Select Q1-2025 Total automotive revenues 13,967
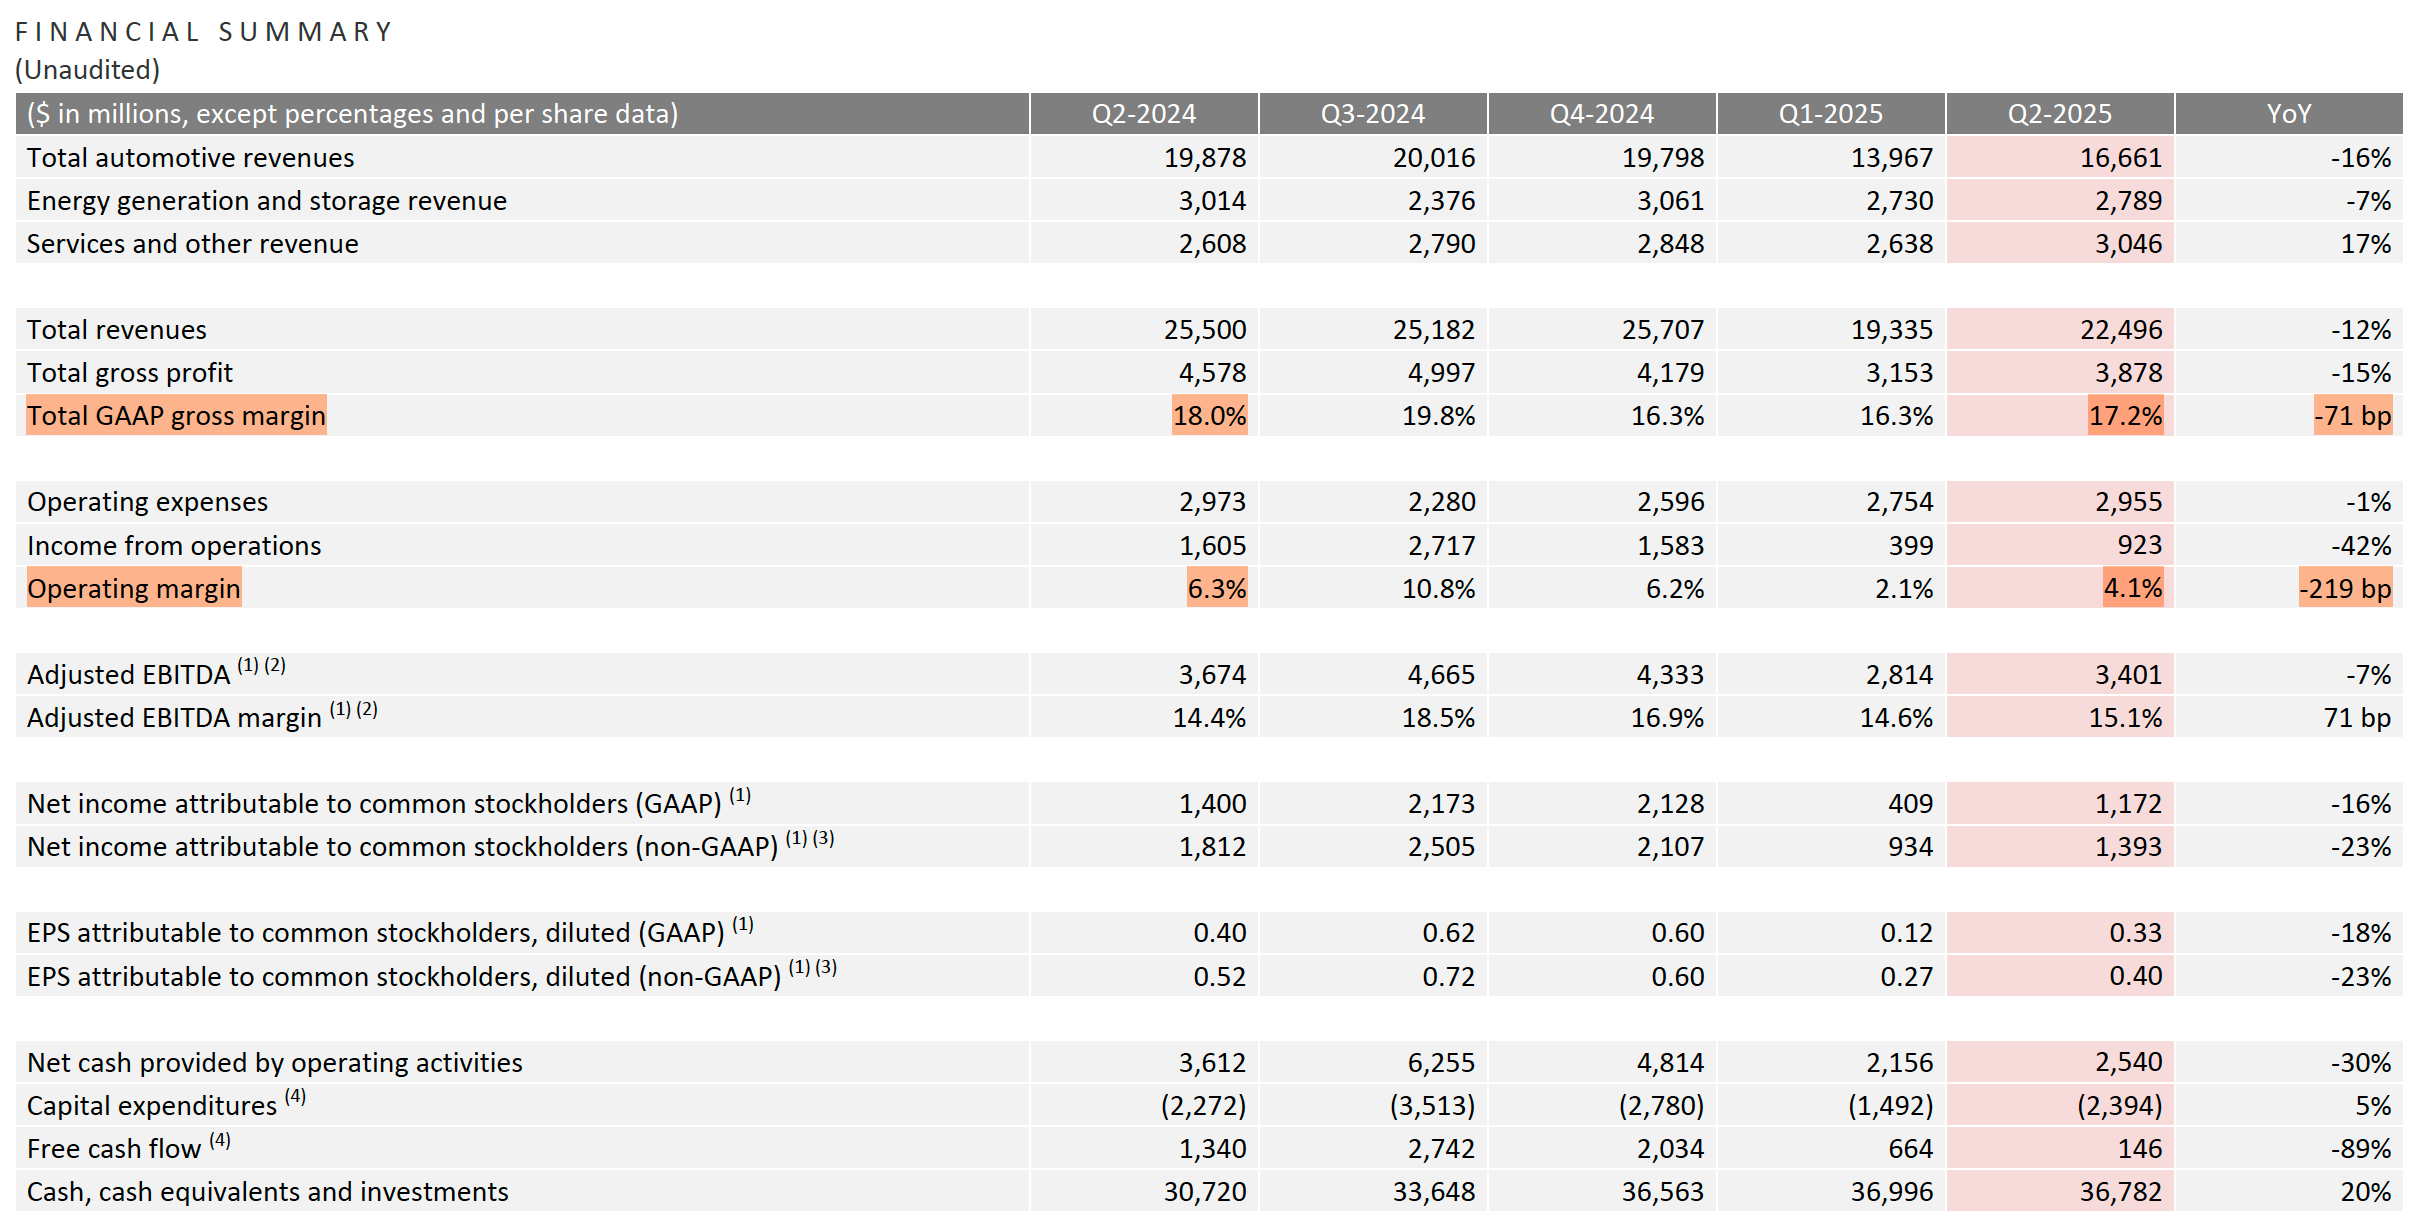The width and height of the screenshot is (2428, 1220). coord(1891,158)
